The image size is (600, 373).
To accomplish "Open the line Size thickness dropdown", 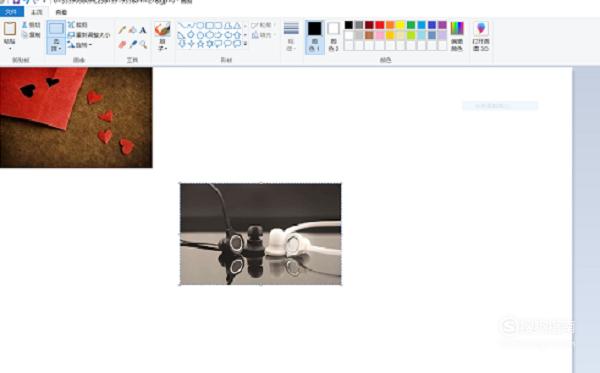I will coord(291,37).
